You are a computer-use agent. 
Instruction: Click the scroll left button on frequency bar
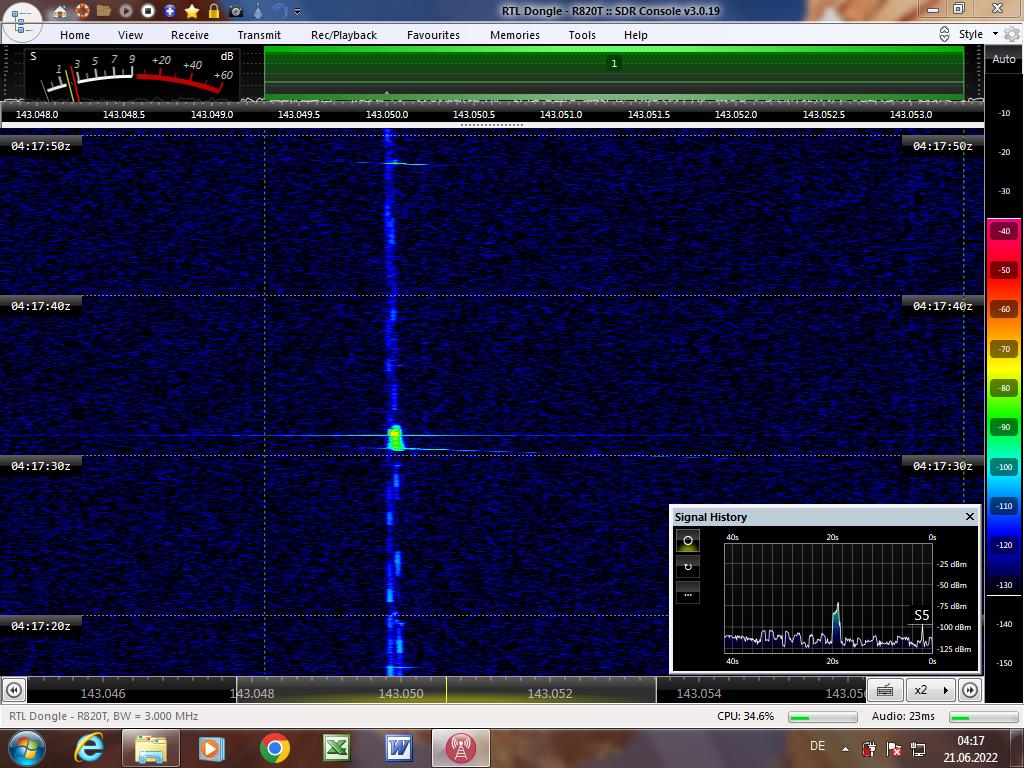point(14,690)
